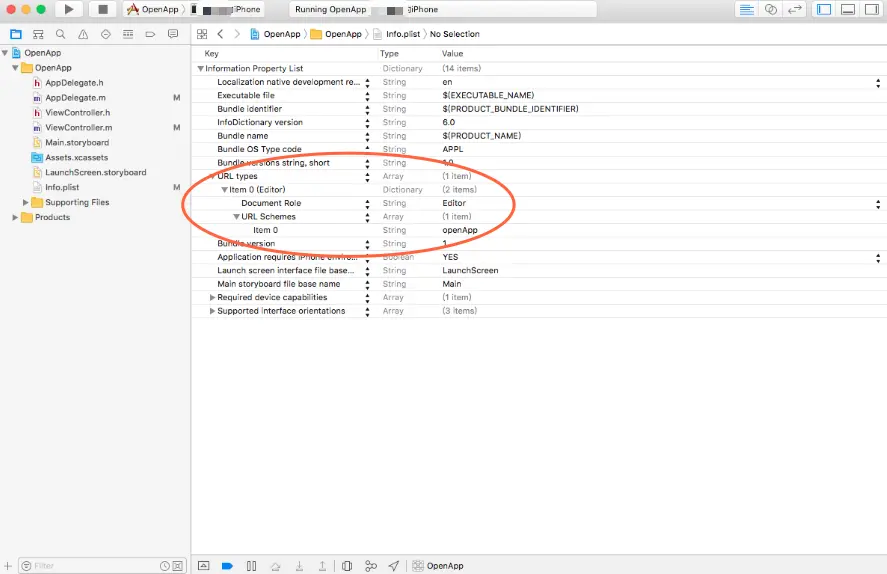Click OpenApp project in jump bar

(275, 34)
